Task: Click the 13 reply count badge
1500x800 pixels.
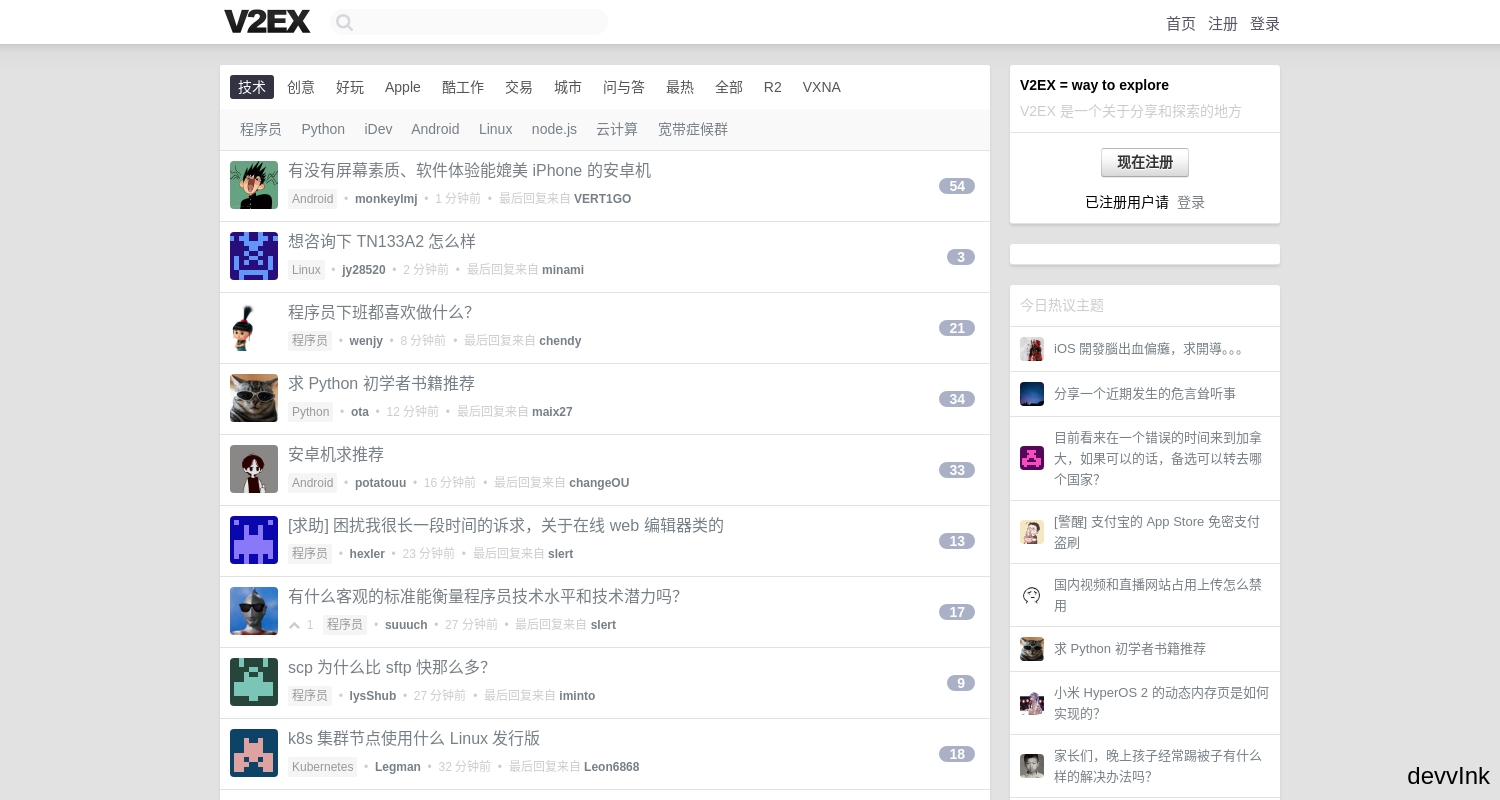Action: pyautogui.click(x=957, y=541)
